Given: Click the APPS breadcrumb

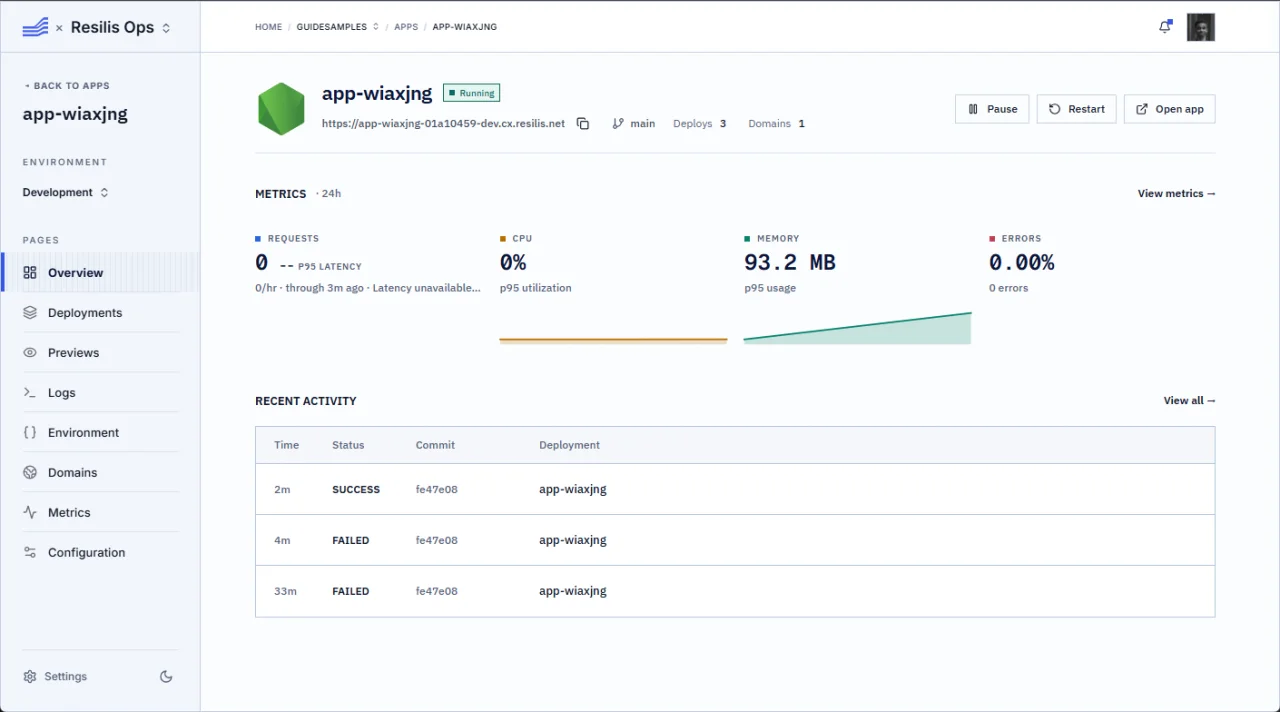Looking at the screenshot, I should (406, 27).
